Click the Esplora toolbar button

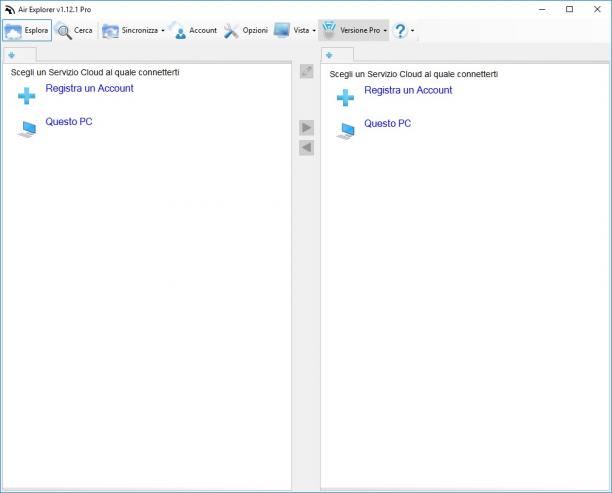click(x=27, y=30)
